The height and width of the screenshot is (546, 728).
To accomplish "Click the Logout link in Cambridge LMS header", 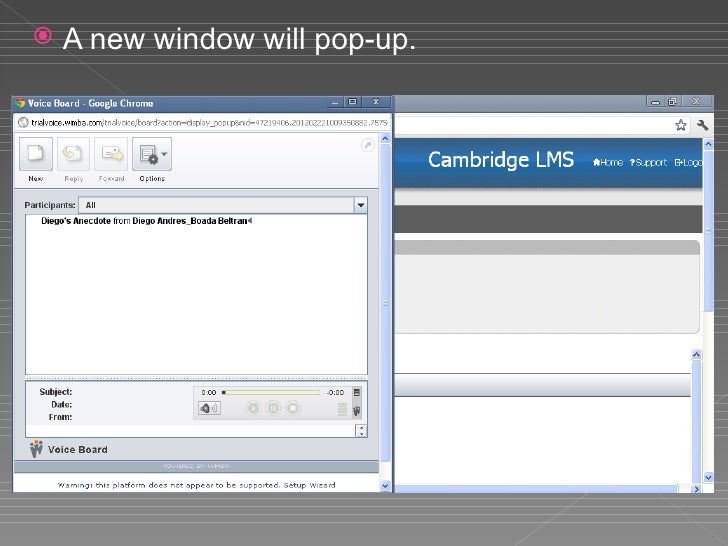I will tap(688, 162).
